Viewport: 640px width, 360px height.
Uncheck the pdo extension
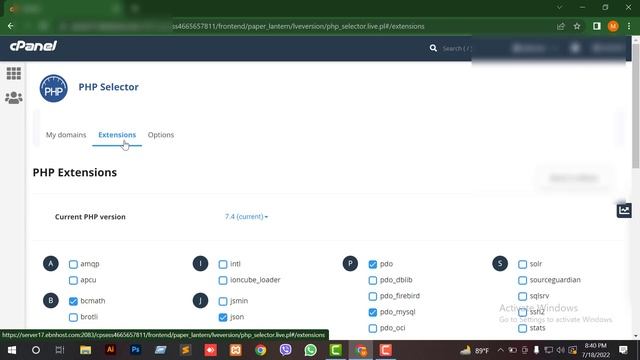373,264
